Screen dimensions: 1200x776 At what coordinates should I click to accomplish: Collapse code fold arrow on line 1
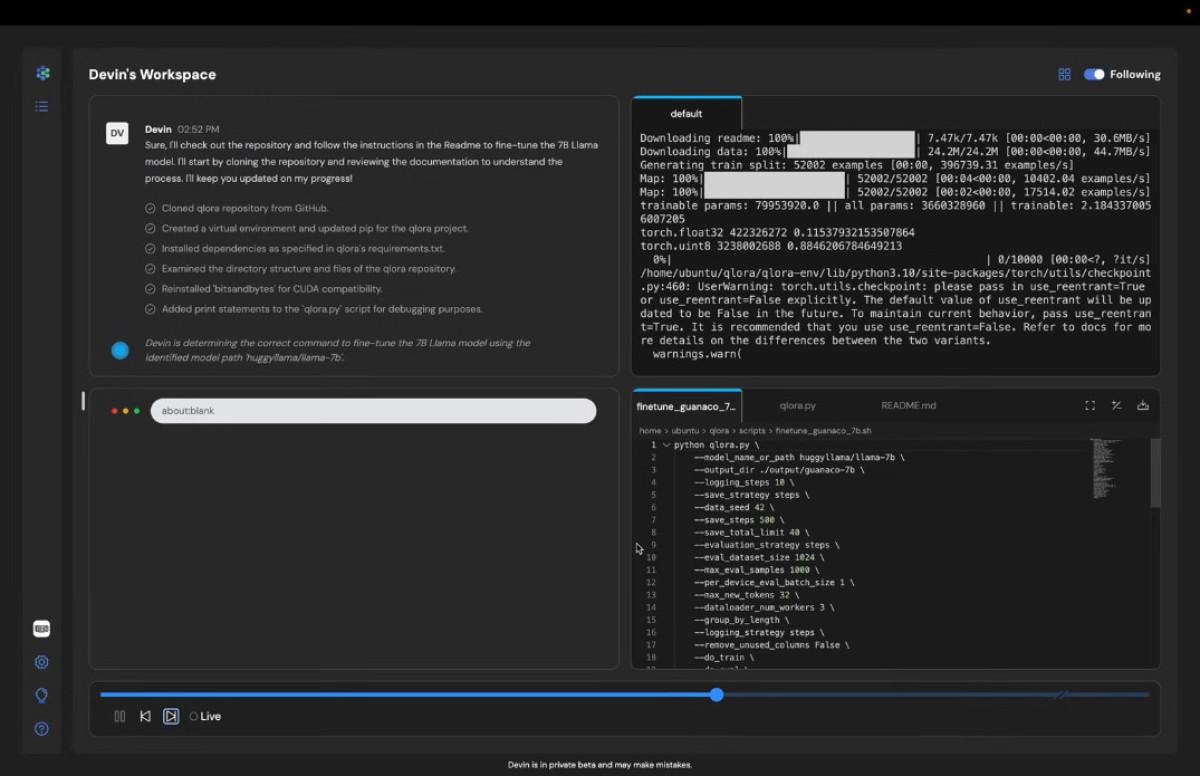(x=667, y=445)
